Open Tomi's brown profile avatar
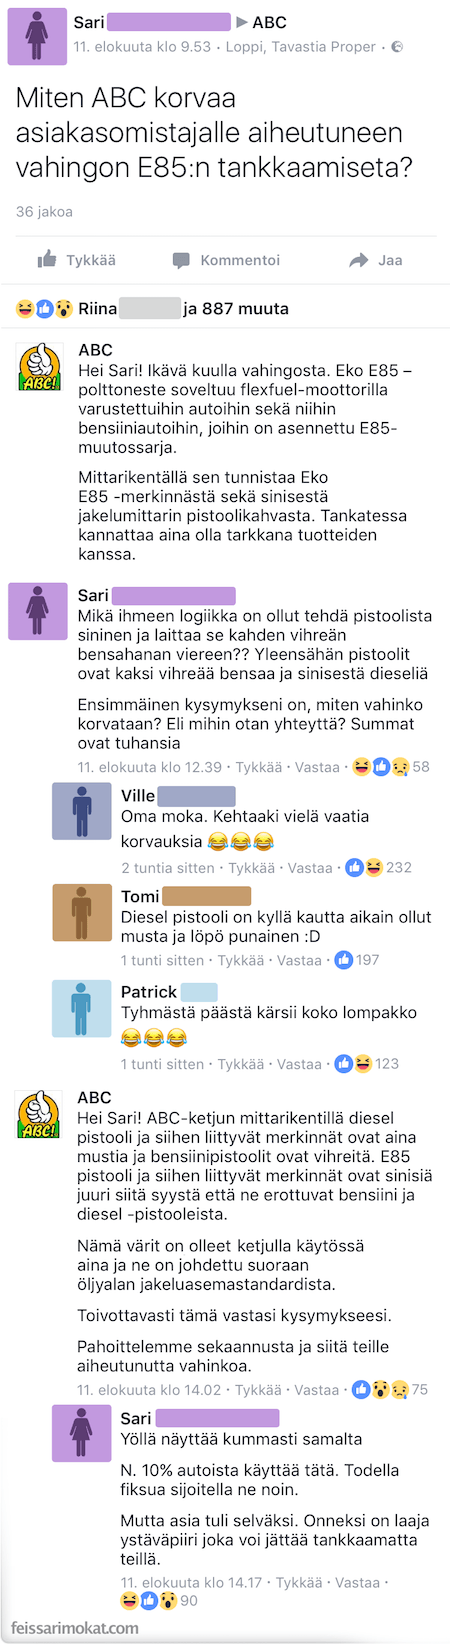 tap(82, 913)
